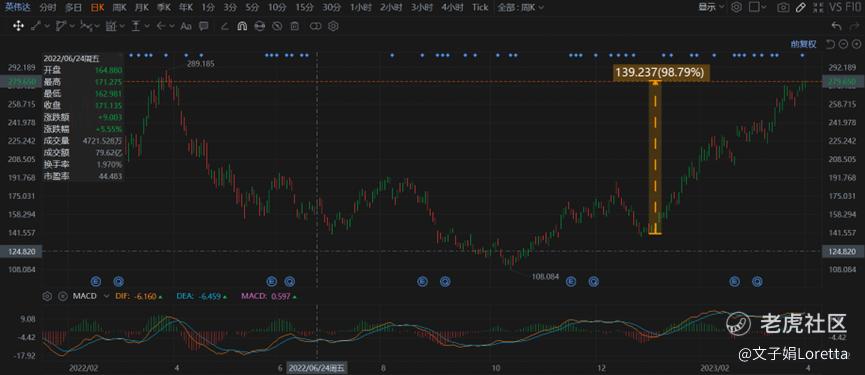Image resolution: width=865 pixels, height=375 pixels.
Task: Select the Tick chart tab
Action: [480, 7]
